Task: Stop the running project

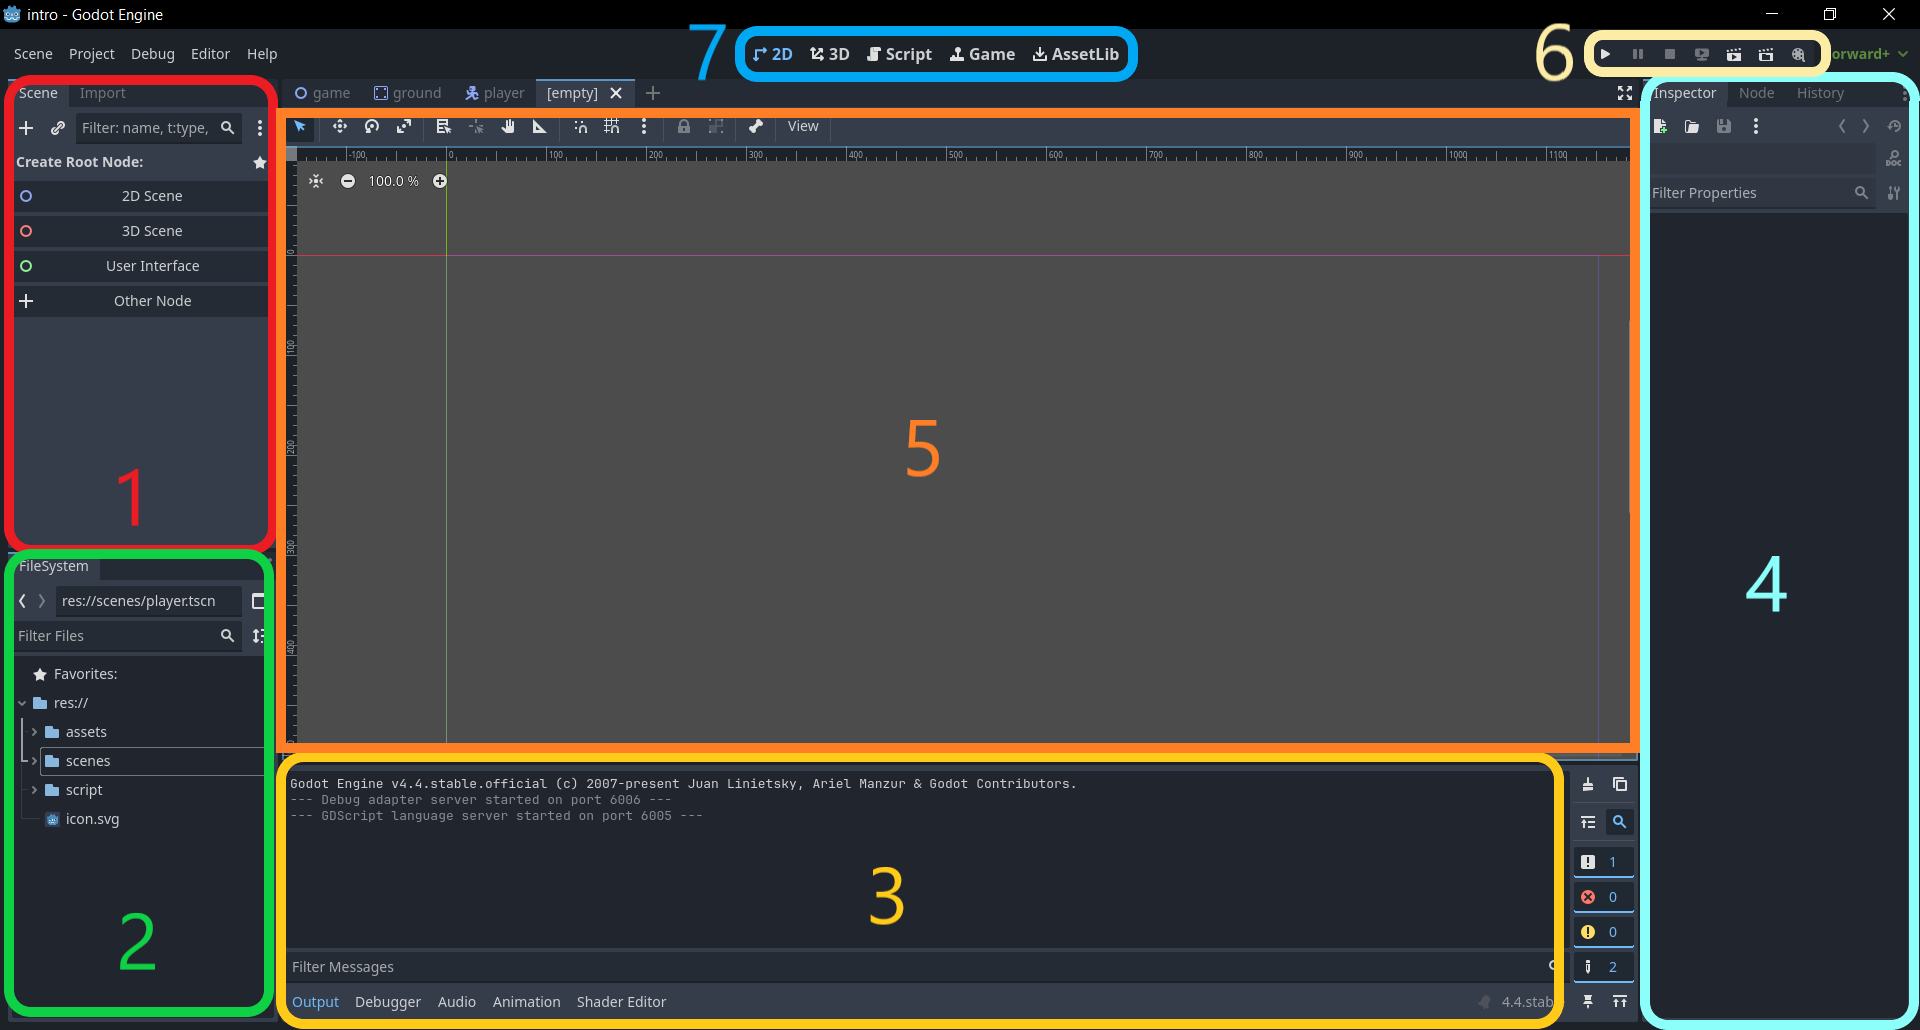Action: (1670, 54)
